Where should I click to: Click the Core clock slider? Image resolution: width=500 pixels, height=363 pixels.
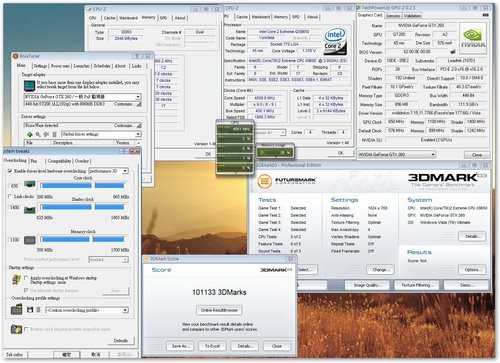[83, 186]
